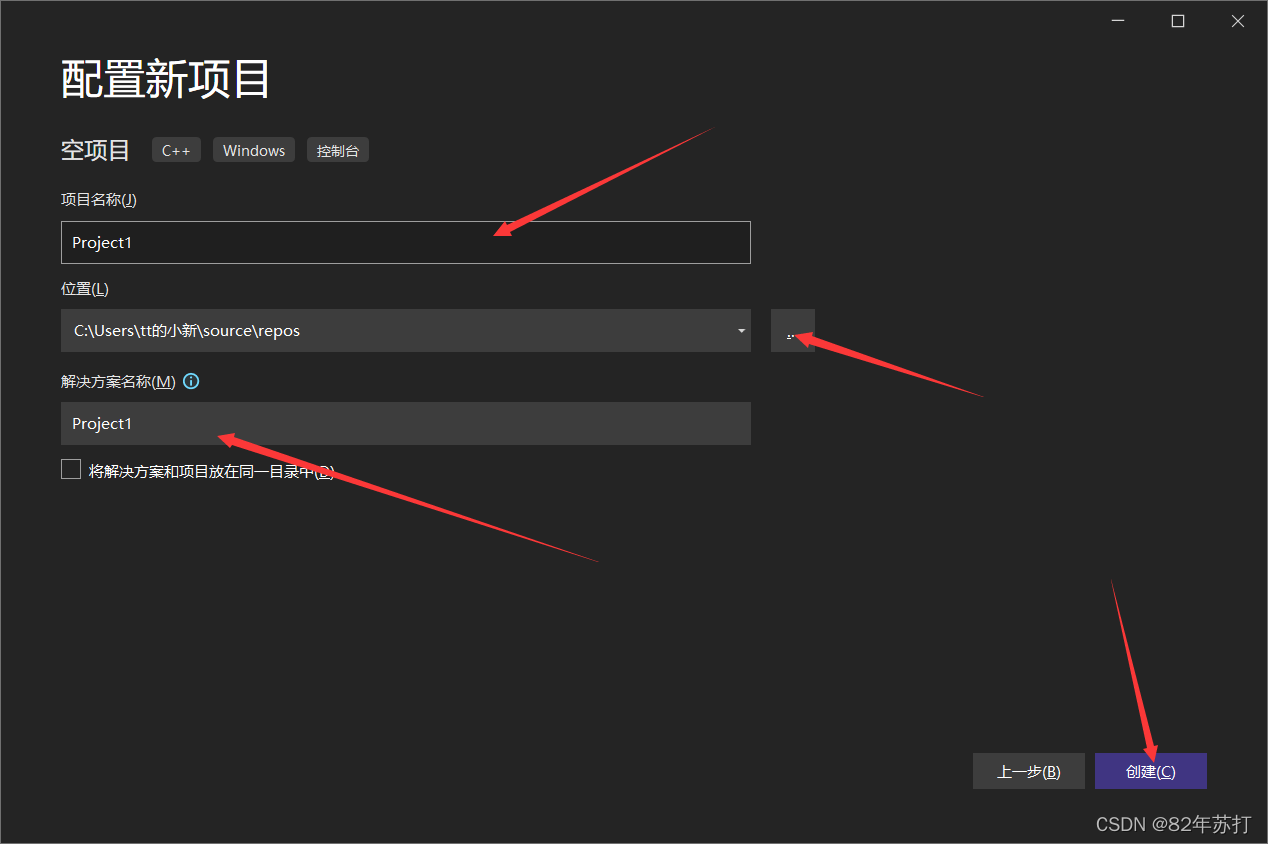Viewport: 1268px width, 844px height.
Task: Click the 创建(C) create button
Action: (x=1151, y=771)
